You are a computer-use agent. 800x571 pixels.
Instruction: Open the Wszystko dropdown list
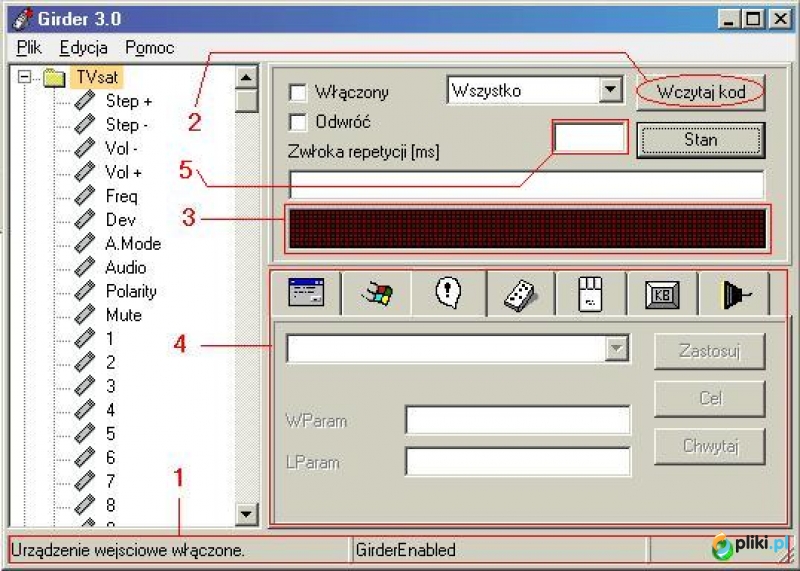pyautogui.click(x=611, y=90)
